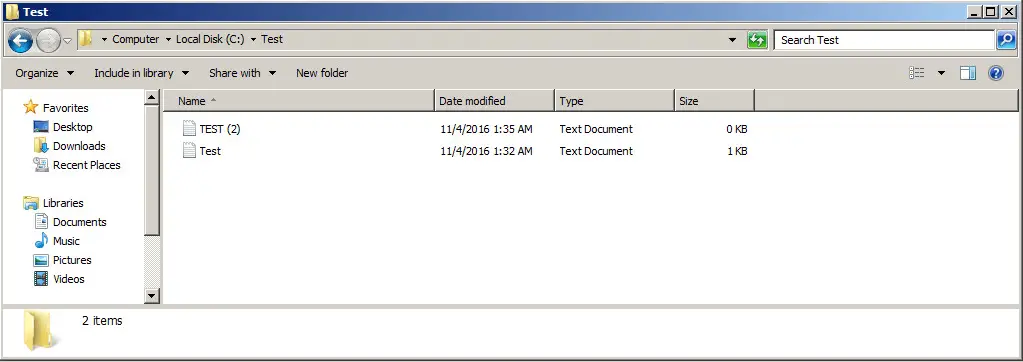
Task: Select the TEST (2) file icon
Action: pyautogui.click(x=189, y=129)
